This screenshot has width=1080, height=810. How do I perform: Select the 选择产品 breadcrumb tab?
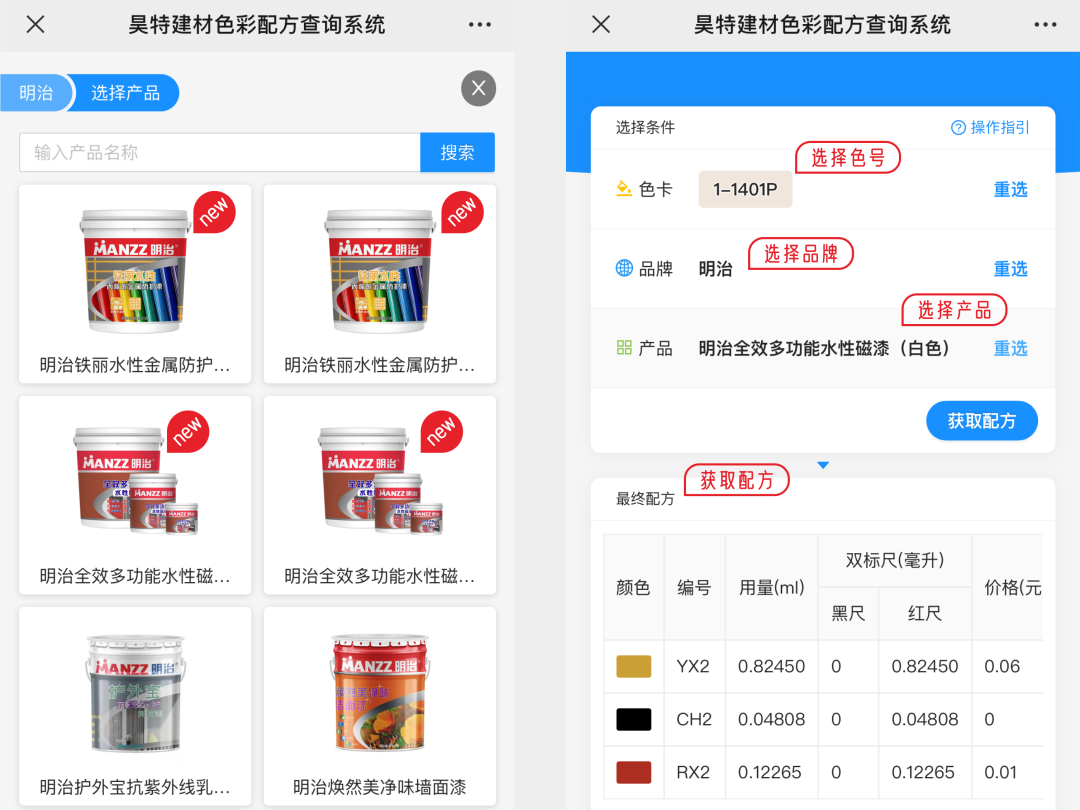click(x=125, y=92)
